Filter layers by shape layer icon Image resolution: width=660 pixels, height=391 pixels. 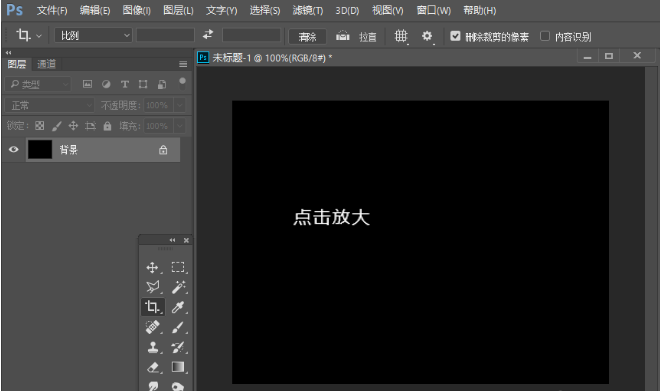(x=143, y=84)
